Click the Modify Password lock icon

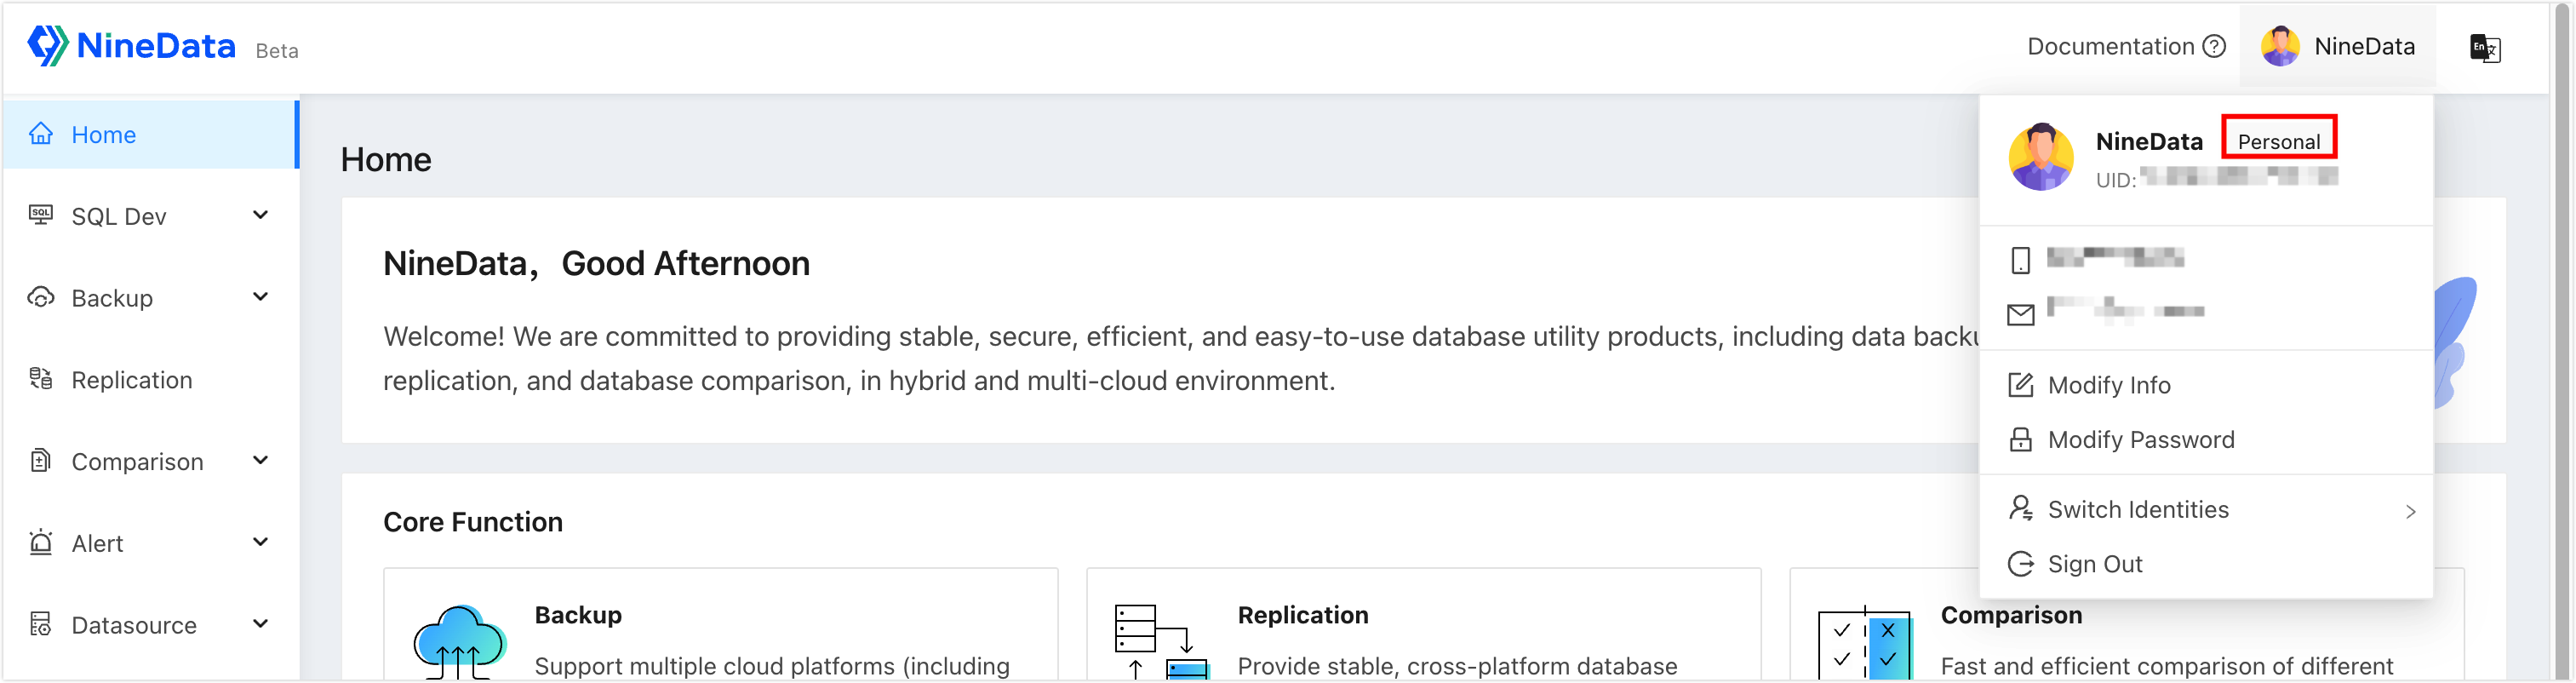pyautogui.click(x=2020, y=440)
